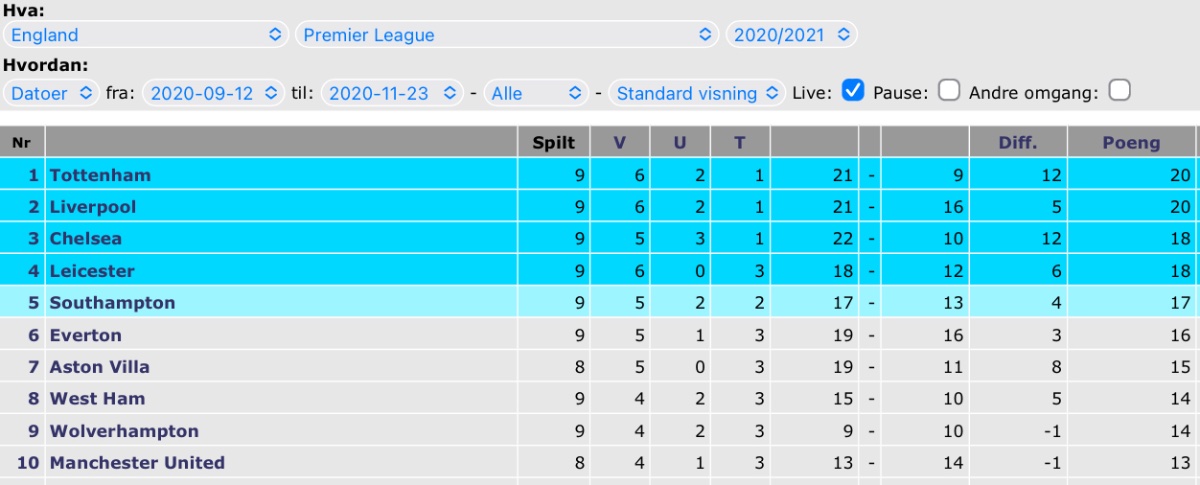1200x485 pixels.
Task: Change the 2020/2021 season selector
Action: click(791, 35)
